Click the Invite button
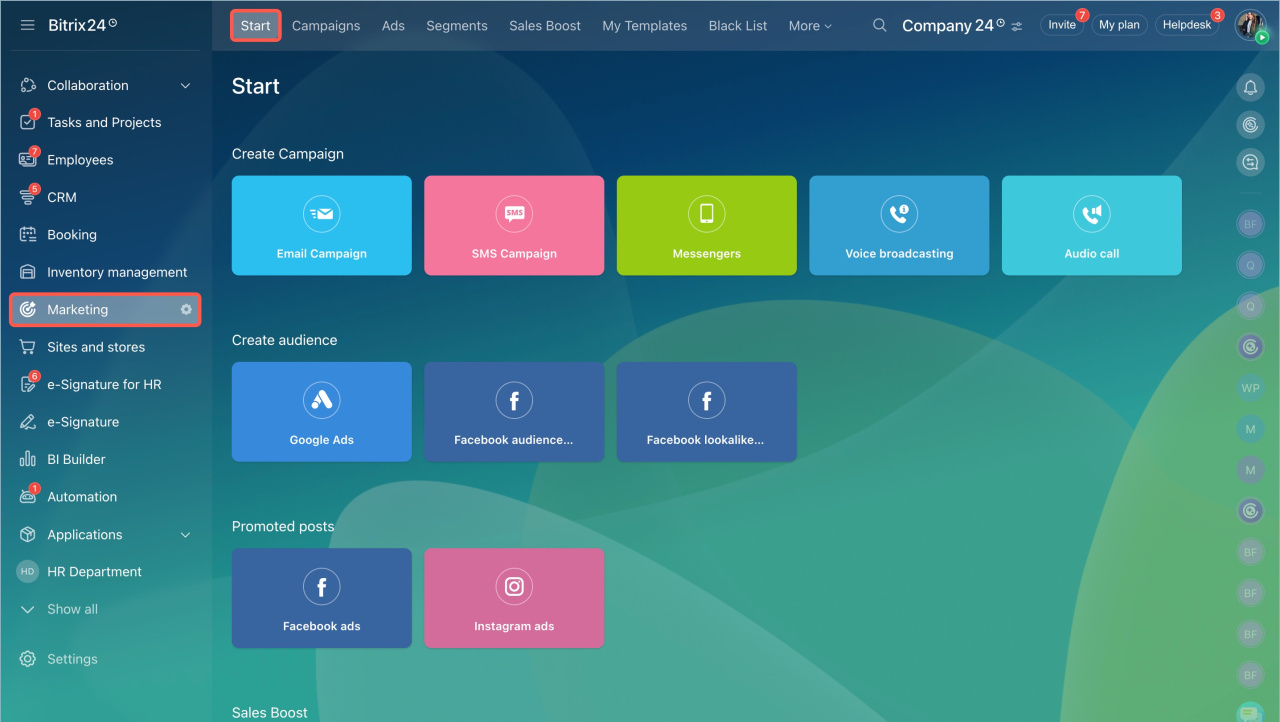Screen dimensions: 1280x722 click(1062, 25)
